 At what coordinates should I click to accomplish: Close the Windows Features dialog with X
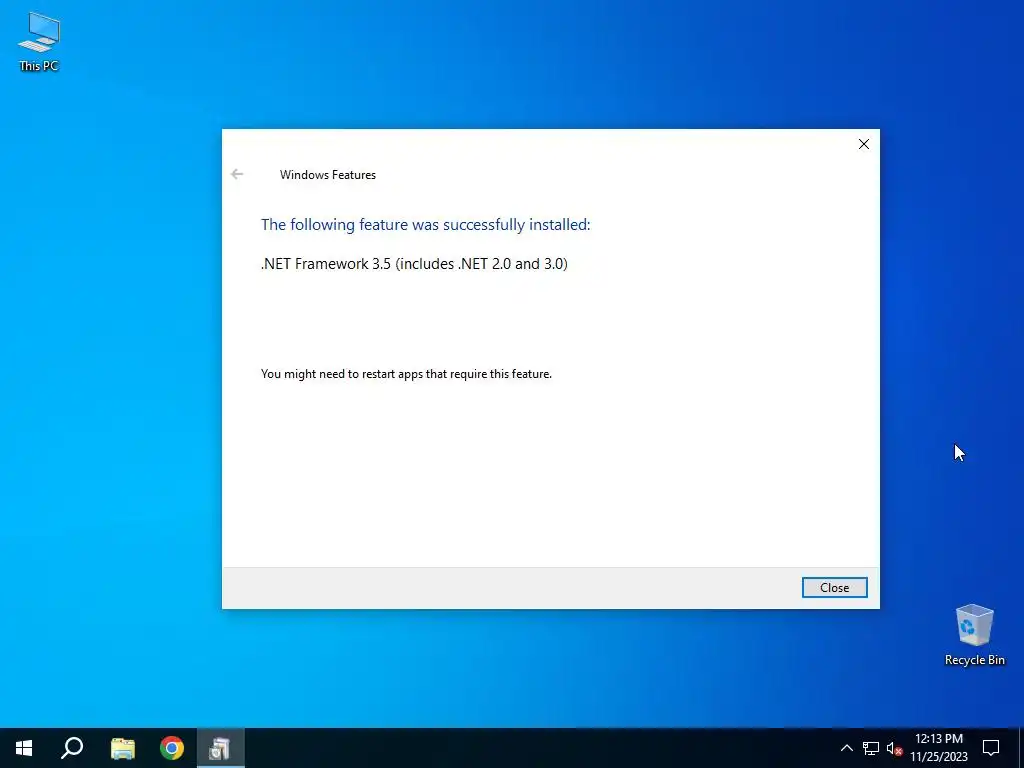(x=863, y=144)
